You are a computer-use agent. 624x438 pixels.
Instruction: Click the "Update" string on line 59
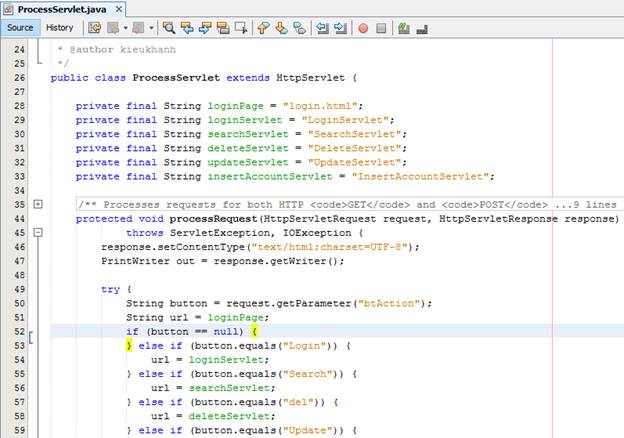[308, 430]
